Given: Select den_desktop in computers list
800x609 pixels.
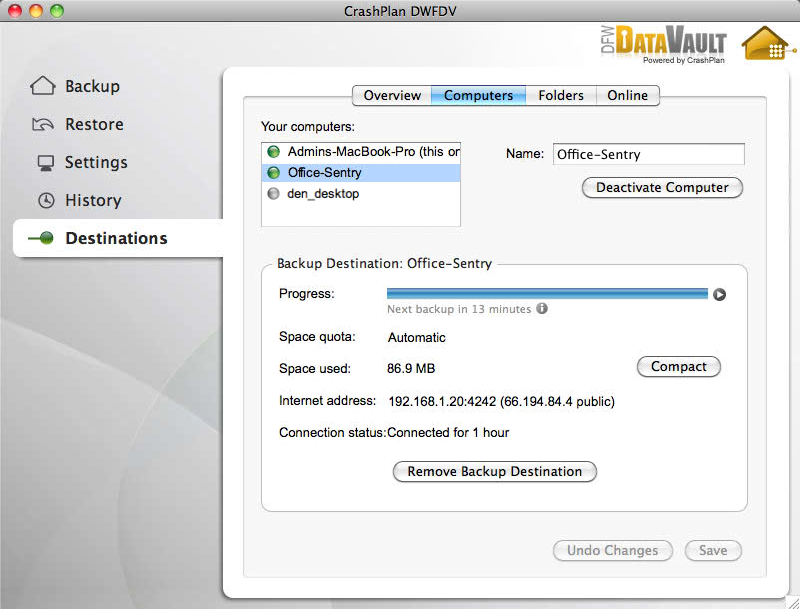Looking at the screenshot, I should click(361, 194).
